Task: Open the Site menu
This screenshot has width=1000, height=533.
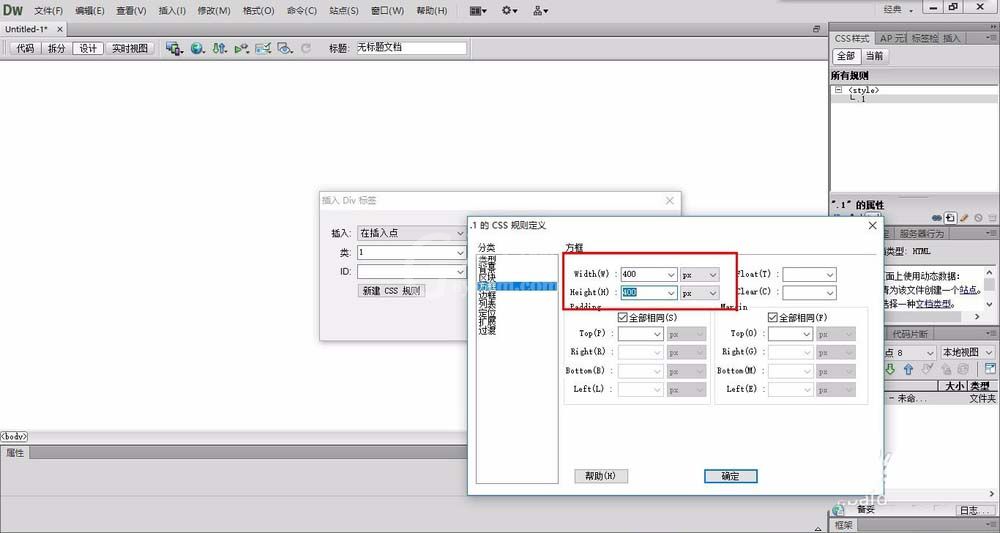Action: pyautogui.click(x=344, y=11)
